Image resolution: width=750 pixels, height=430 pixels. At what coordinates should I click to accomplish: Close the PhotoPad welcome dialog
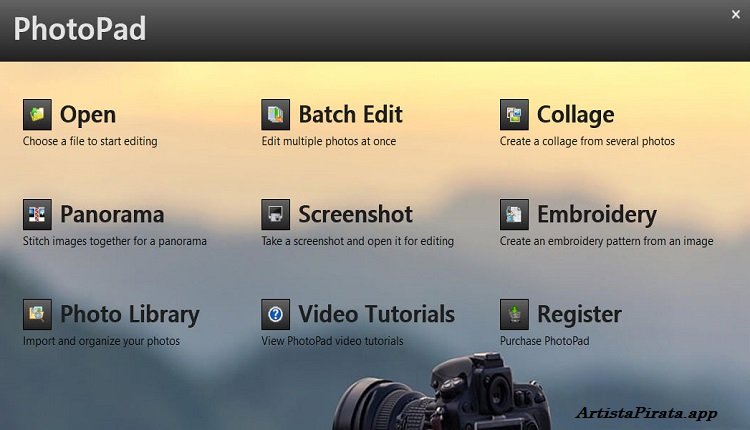click(736, 14)
